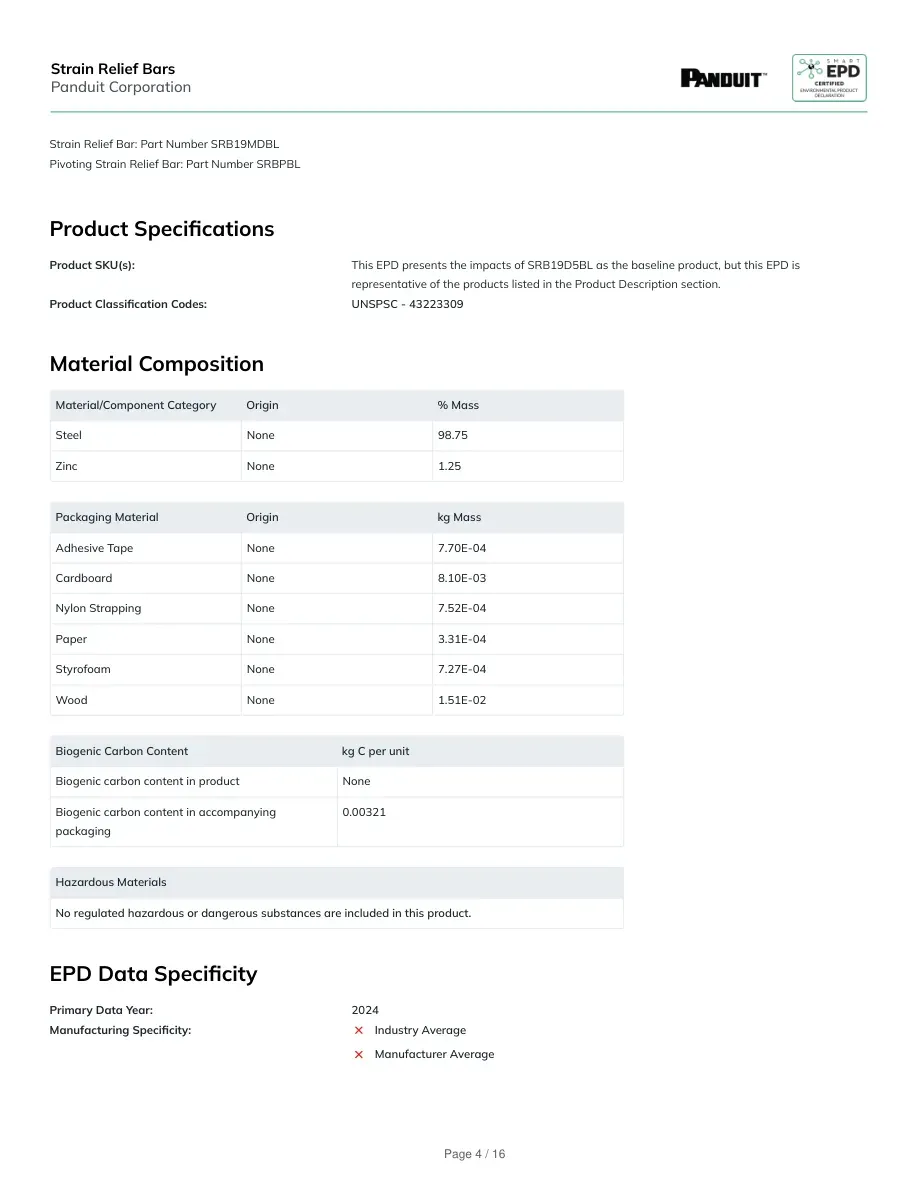The image size is (918, 1188).
Task: Click the Strain Relief Bars title
Action: 113,69
